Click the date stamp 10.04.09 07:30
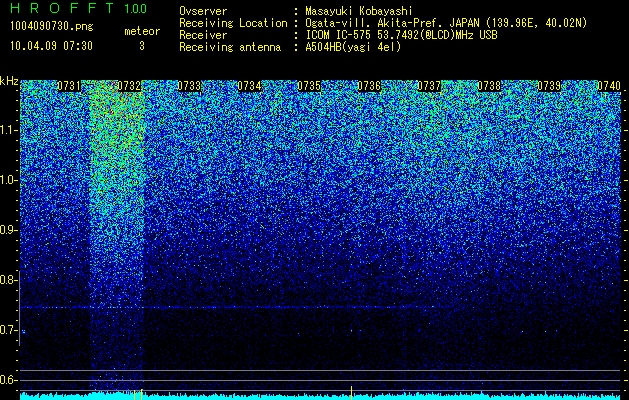Screen dimensions: 629x400 pos(51,46)
